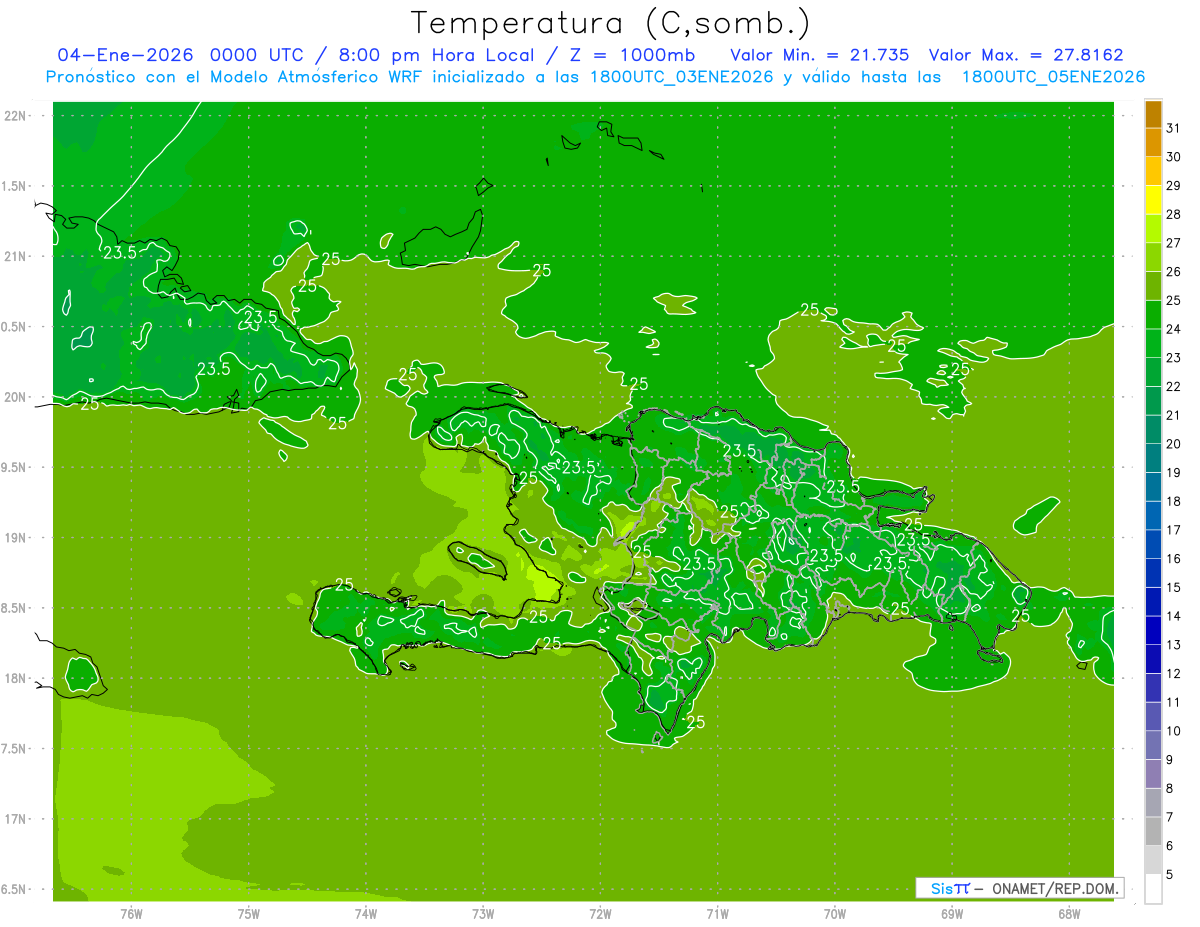The width and height of the screenshot is (1200, 927).
Task: Click the '17N' latitude axis label
Action: click(16, 819)
